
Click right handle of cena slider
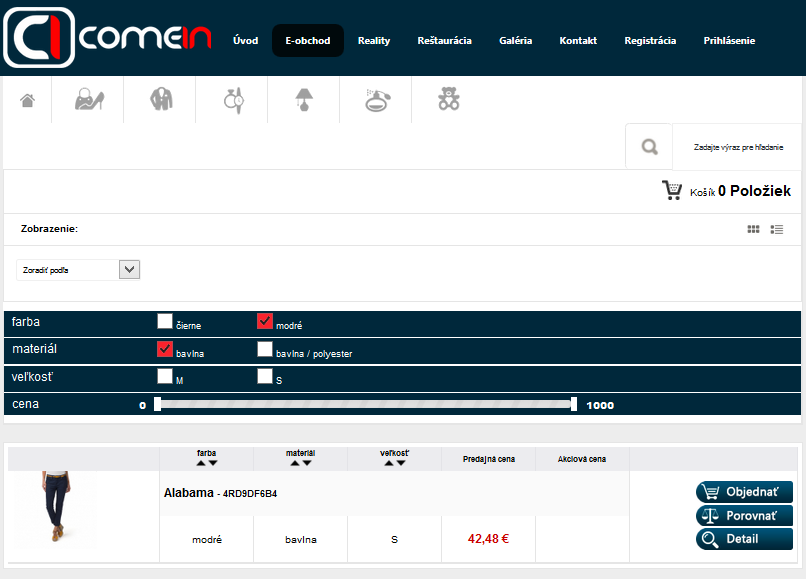coord(574,404)
